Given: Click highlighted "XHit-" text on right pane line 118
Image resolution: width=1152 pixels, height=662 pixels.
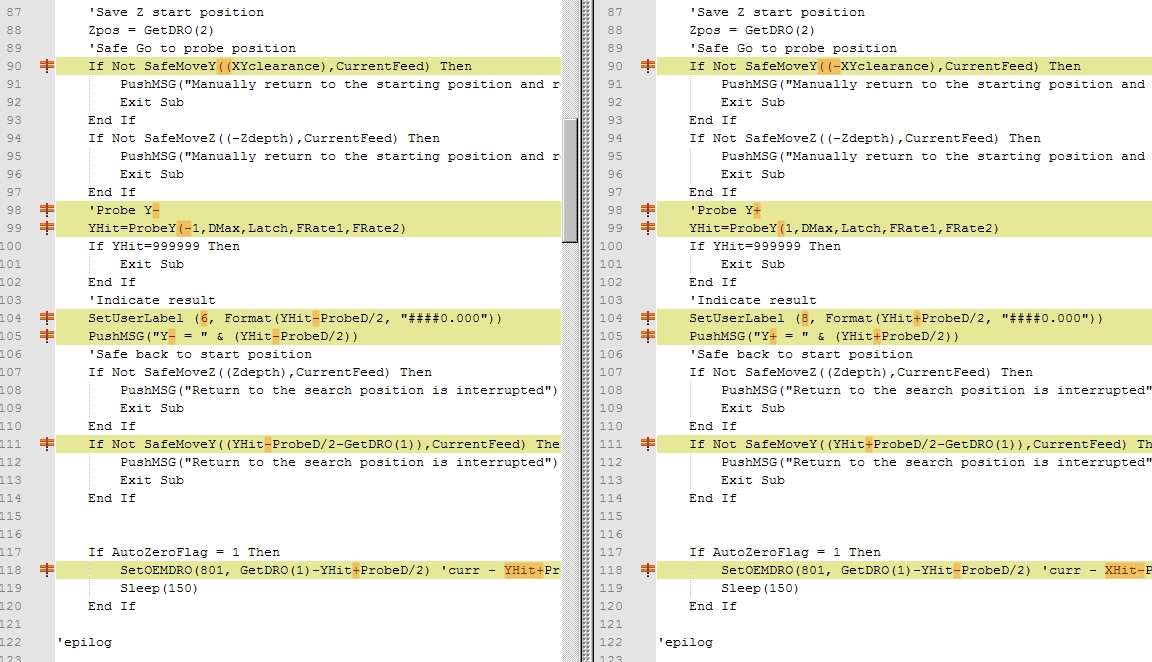Looking at the screenshot, I should click(x=1124, y=570).
